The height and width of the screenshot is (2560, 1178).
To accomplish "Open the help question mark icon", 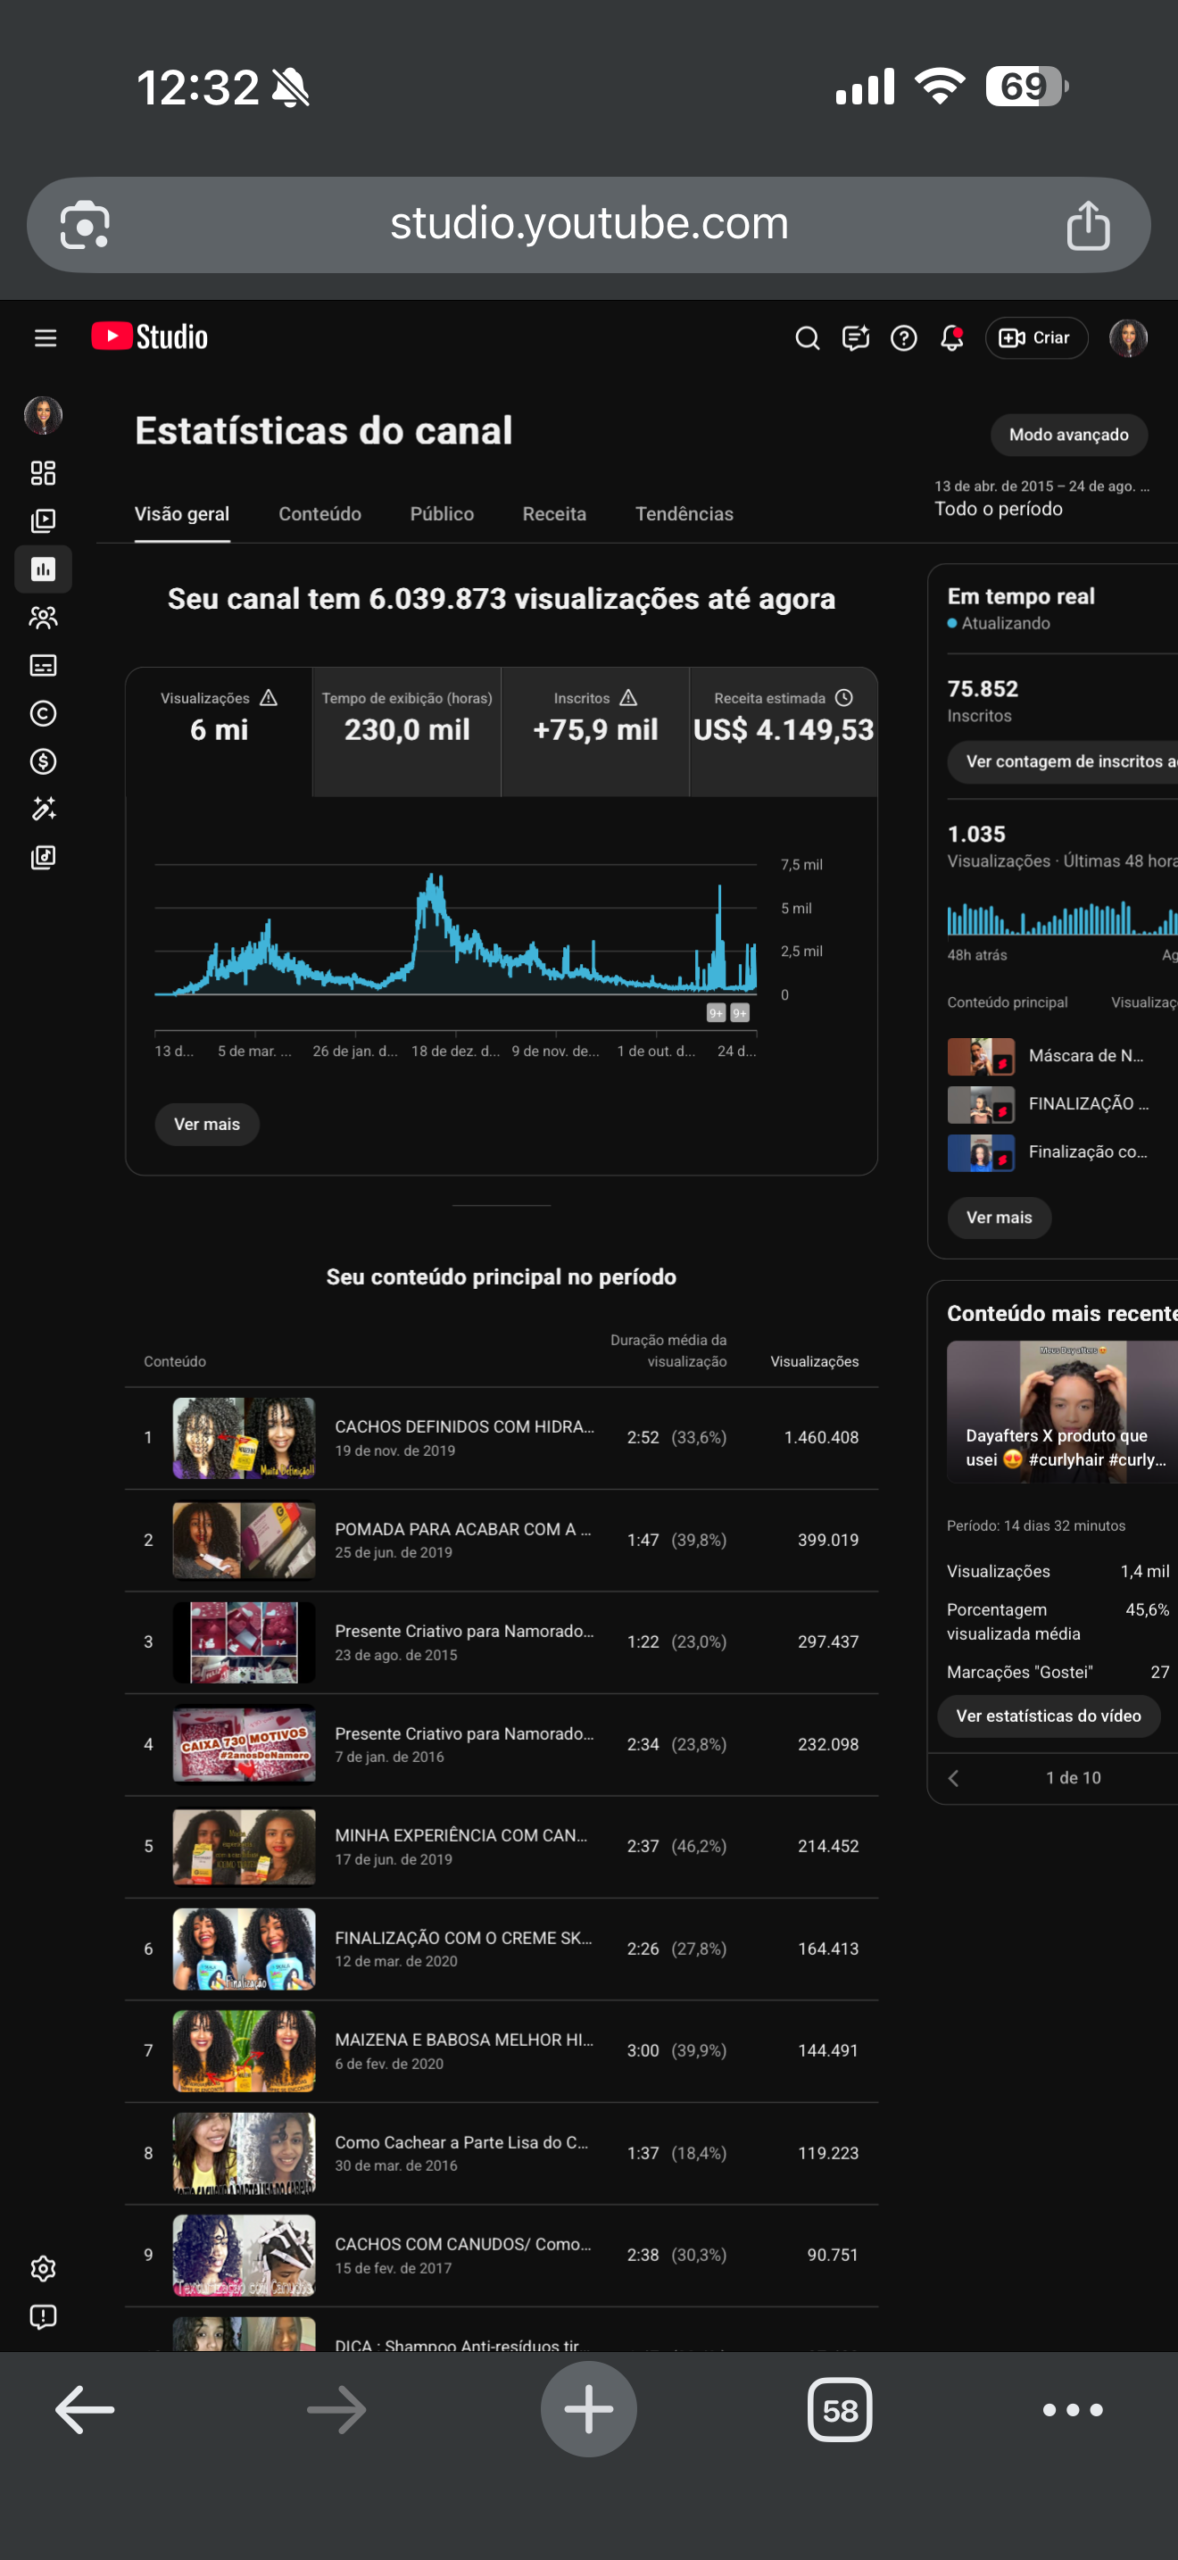I will click(904, 338).
